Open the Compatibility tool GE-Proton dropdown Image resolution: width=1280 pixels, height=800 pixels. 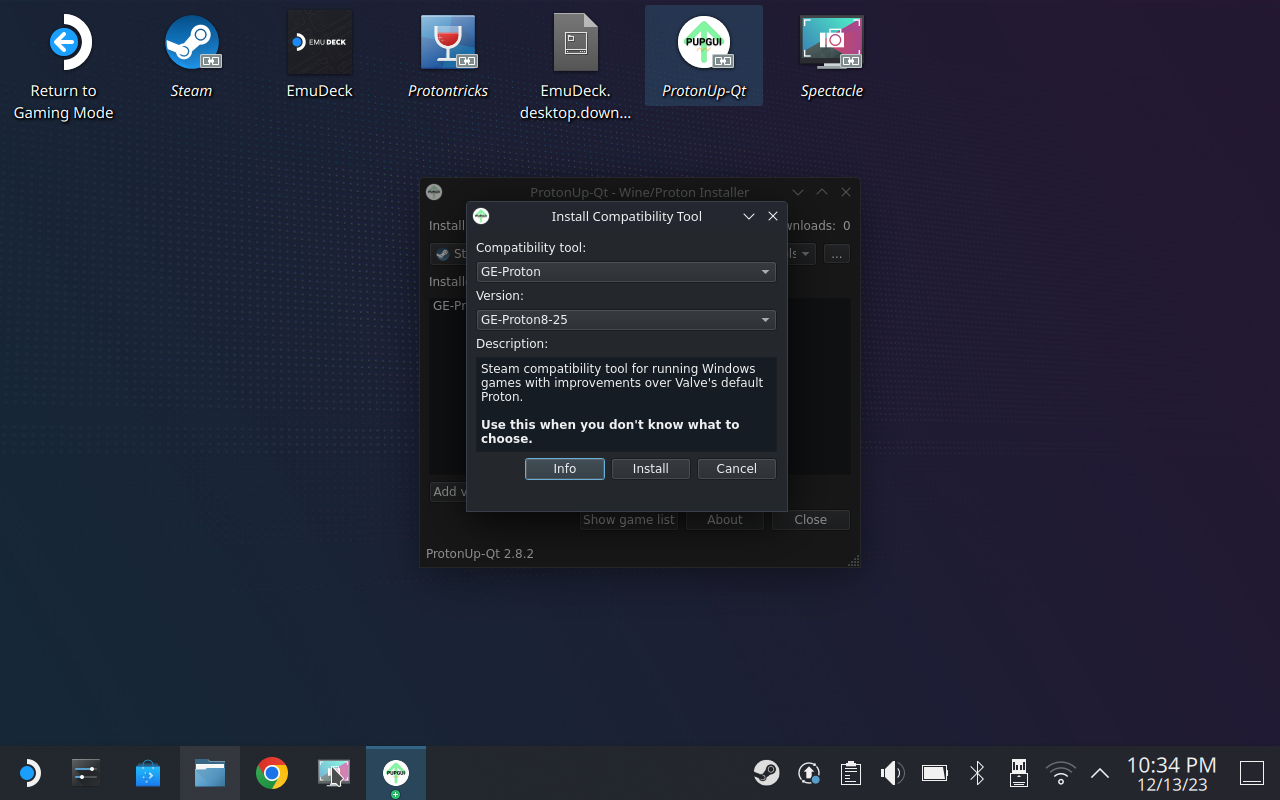coord(626,272)
